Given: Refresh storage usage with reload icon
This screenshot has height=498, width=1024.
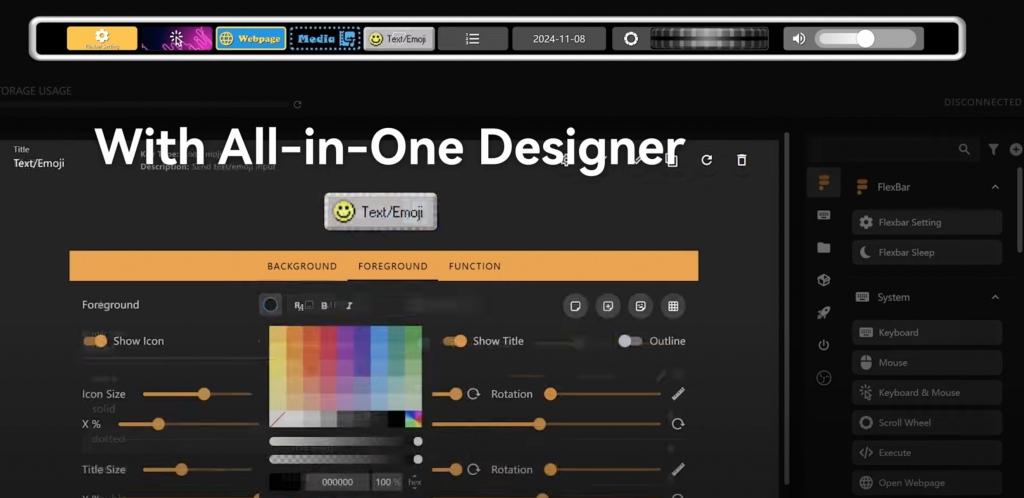Looking at the screenshot, I should (297, 104).
